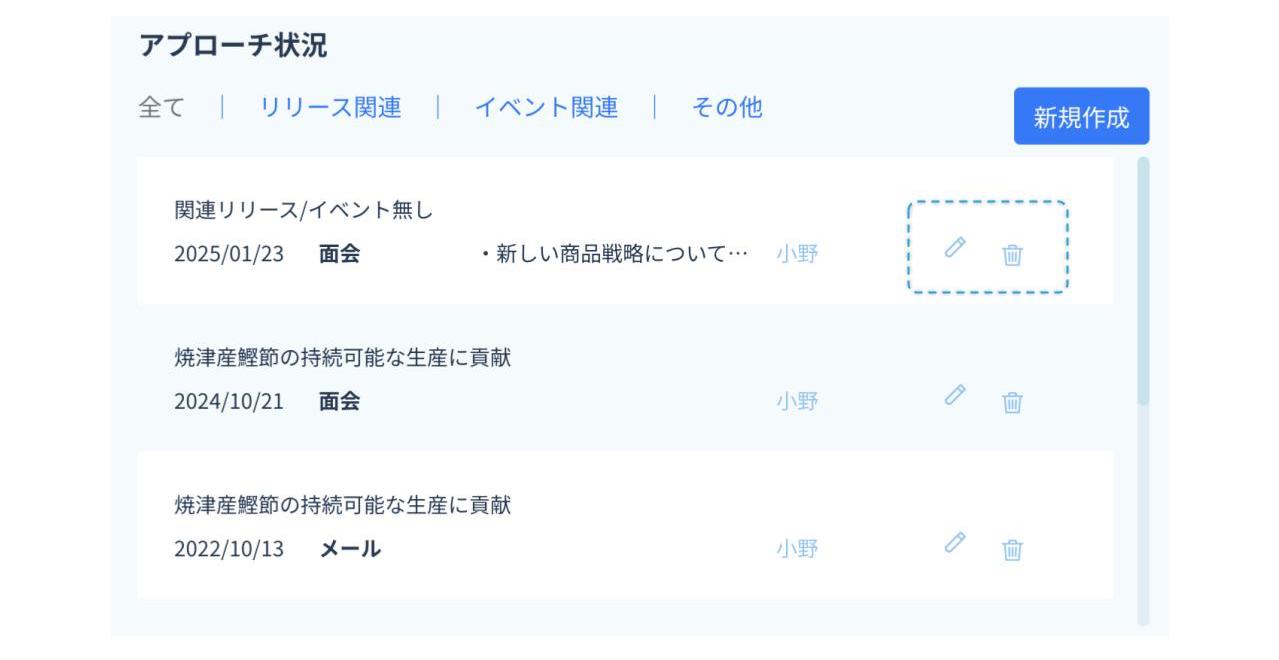Click the bold メール type label

(350, 549)
